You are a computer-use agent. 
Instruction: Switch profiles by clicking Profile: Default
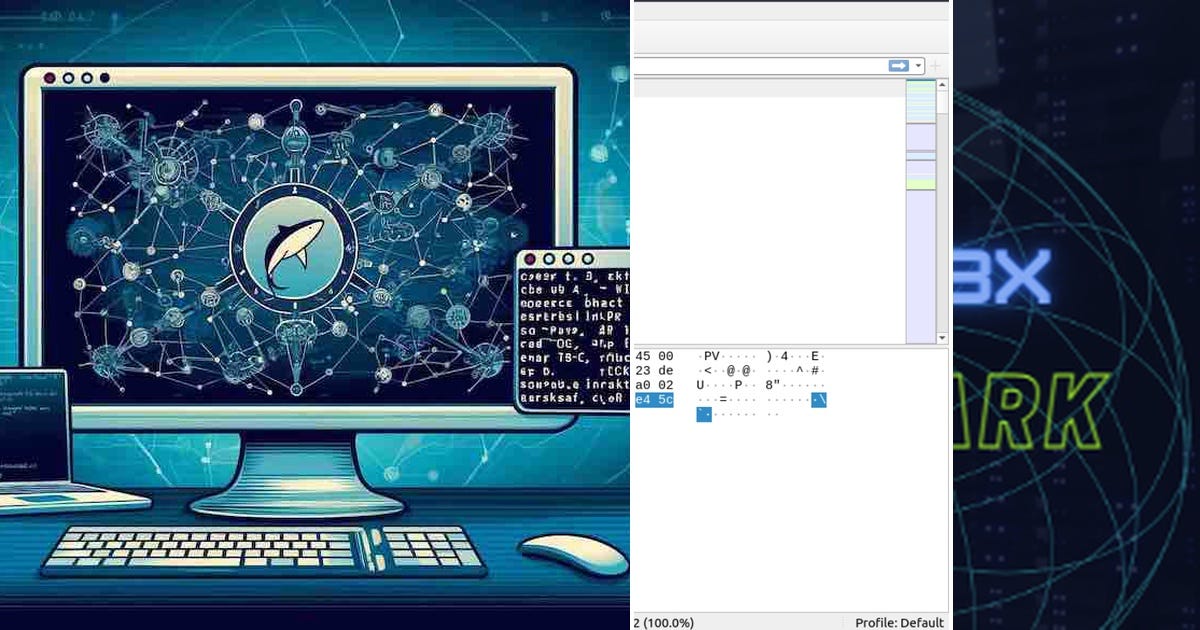[898, 622]
